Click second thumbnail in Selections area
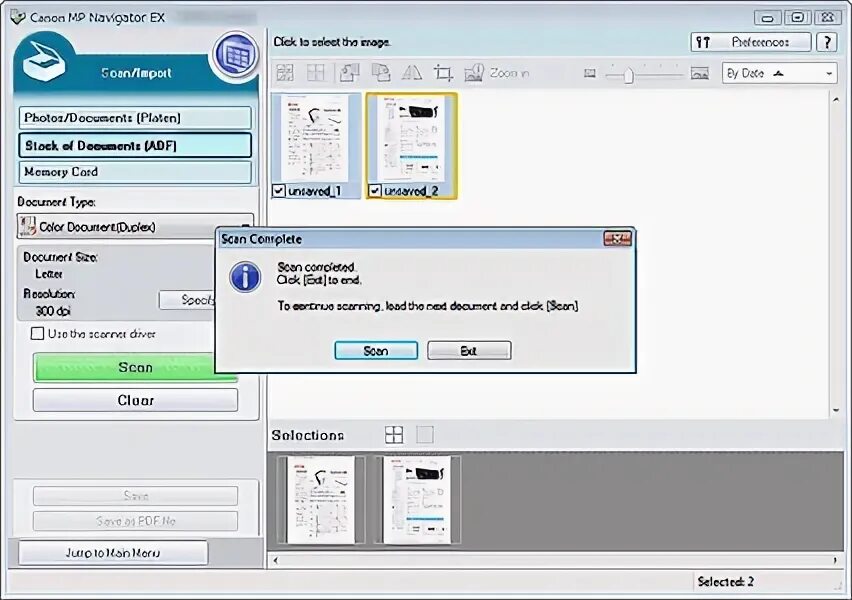This screenshot has height=600, width=852. (x=417, y=499)
